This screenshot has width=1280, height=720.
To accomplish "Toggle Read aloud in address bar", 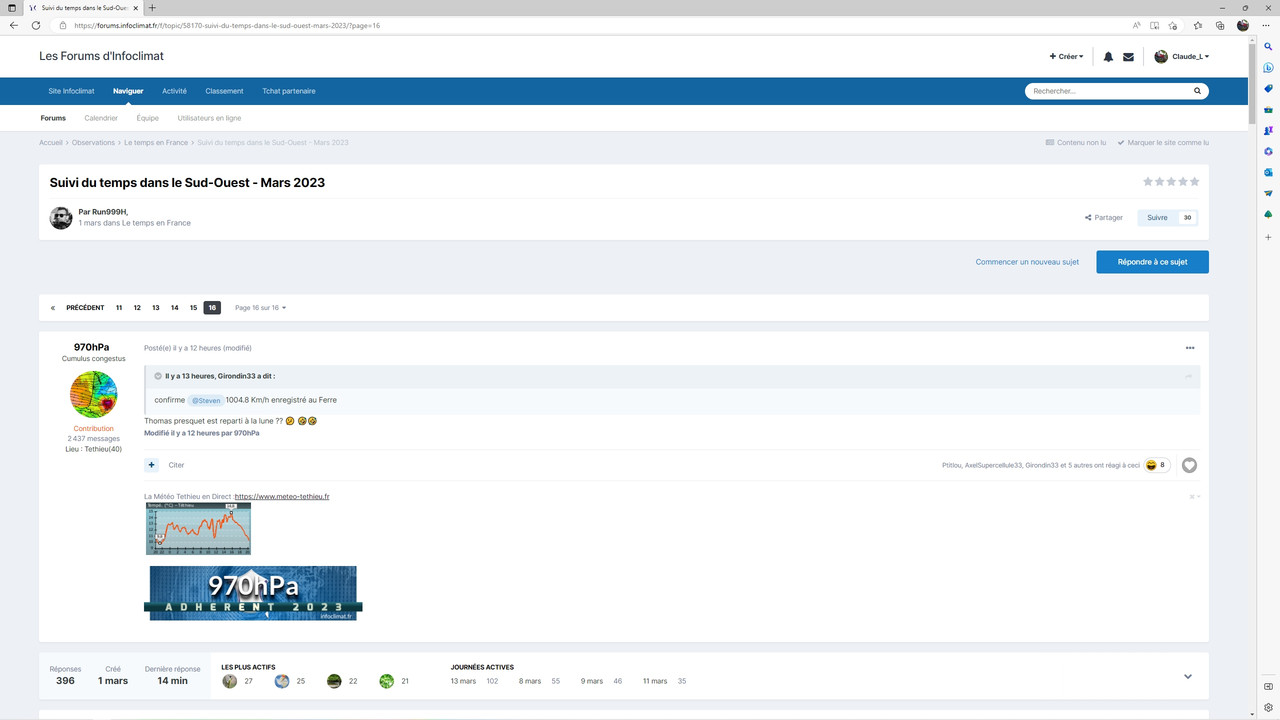I will (x=1137, y=25).
